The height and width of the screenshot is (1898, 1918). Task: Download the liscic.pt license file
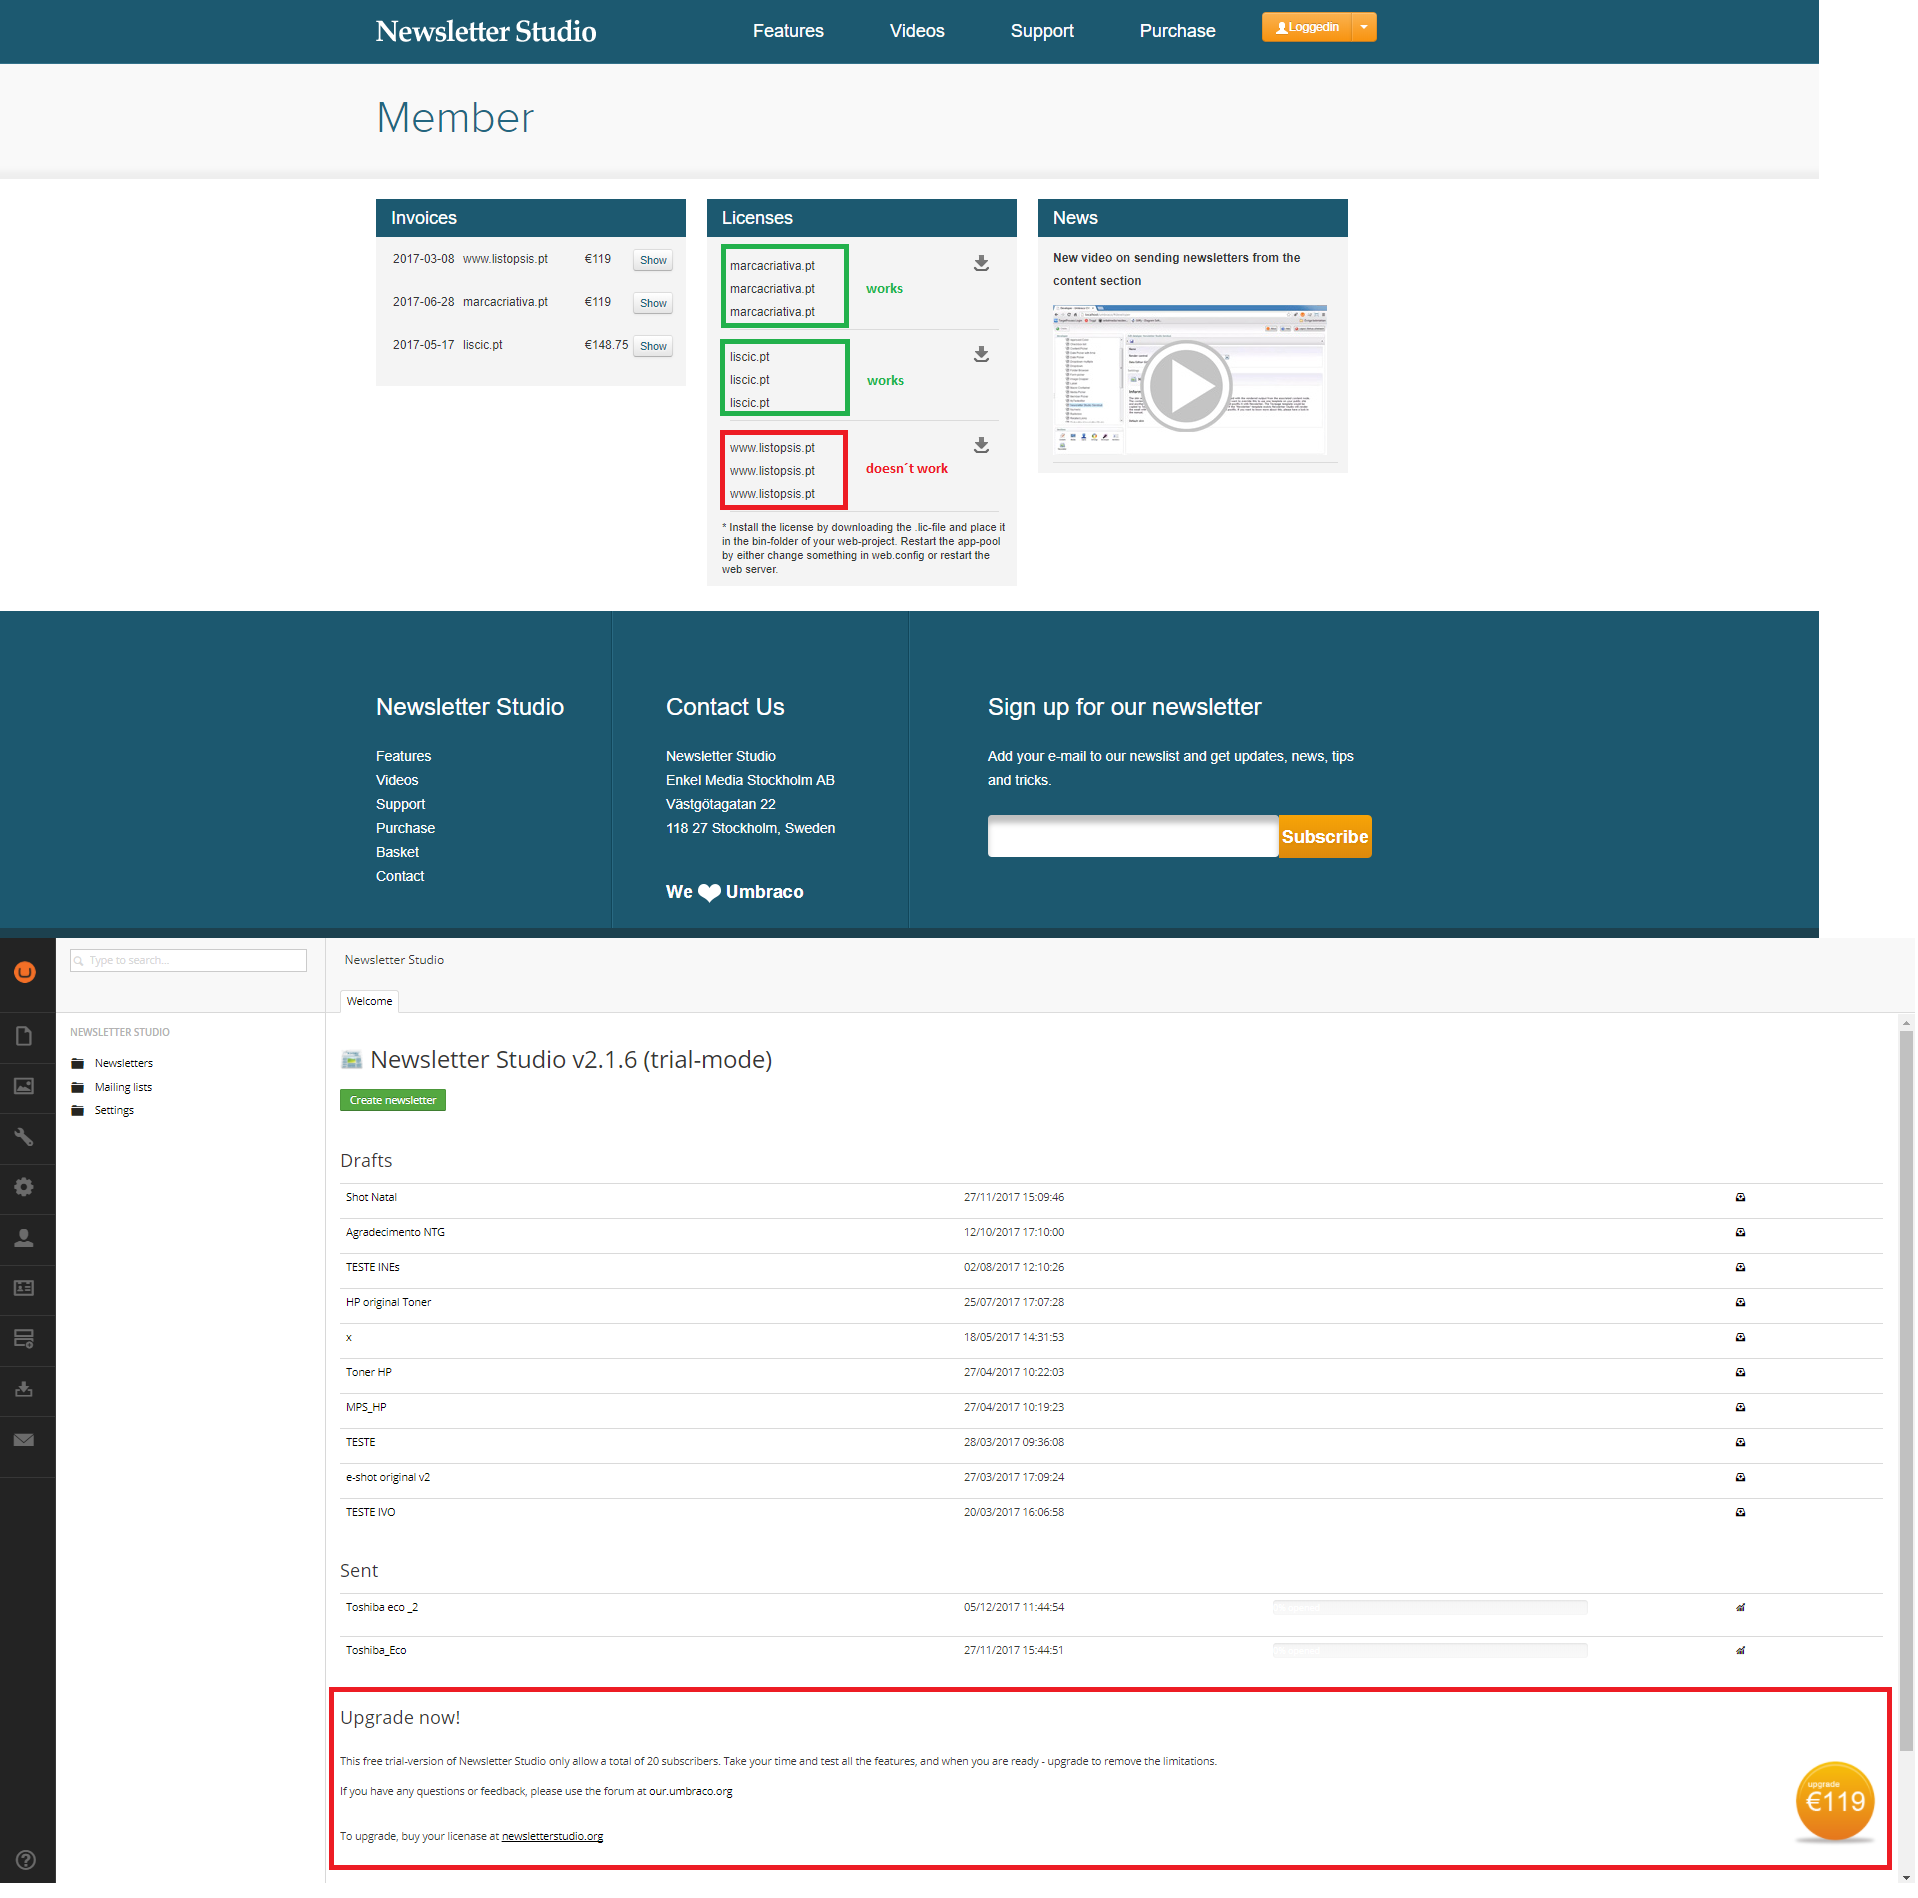(x=982, y=354)
